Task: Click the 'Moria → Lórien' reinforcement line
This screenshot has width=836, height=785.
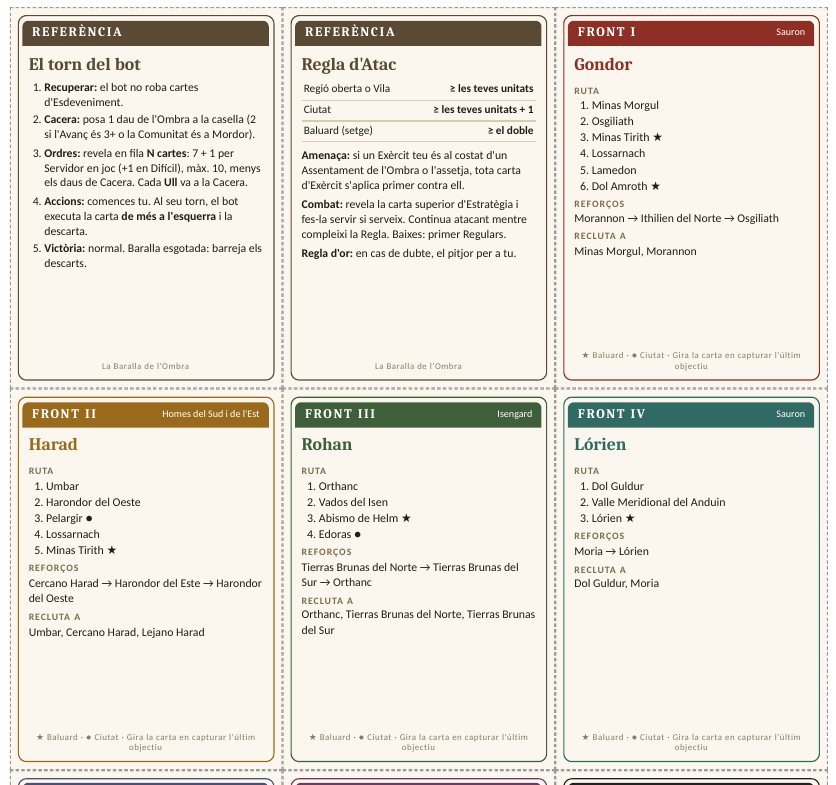Action: pyautogui.click(x=611, y=551)
